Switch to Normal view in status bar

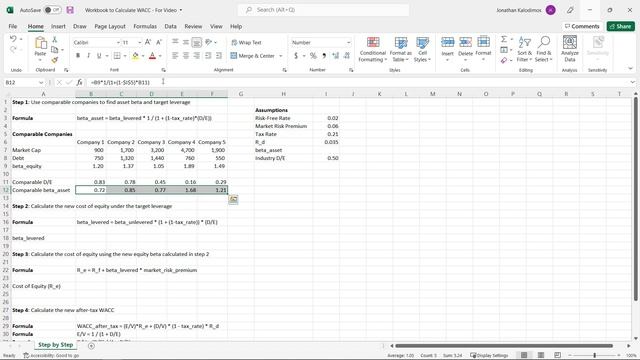[524, 355]
